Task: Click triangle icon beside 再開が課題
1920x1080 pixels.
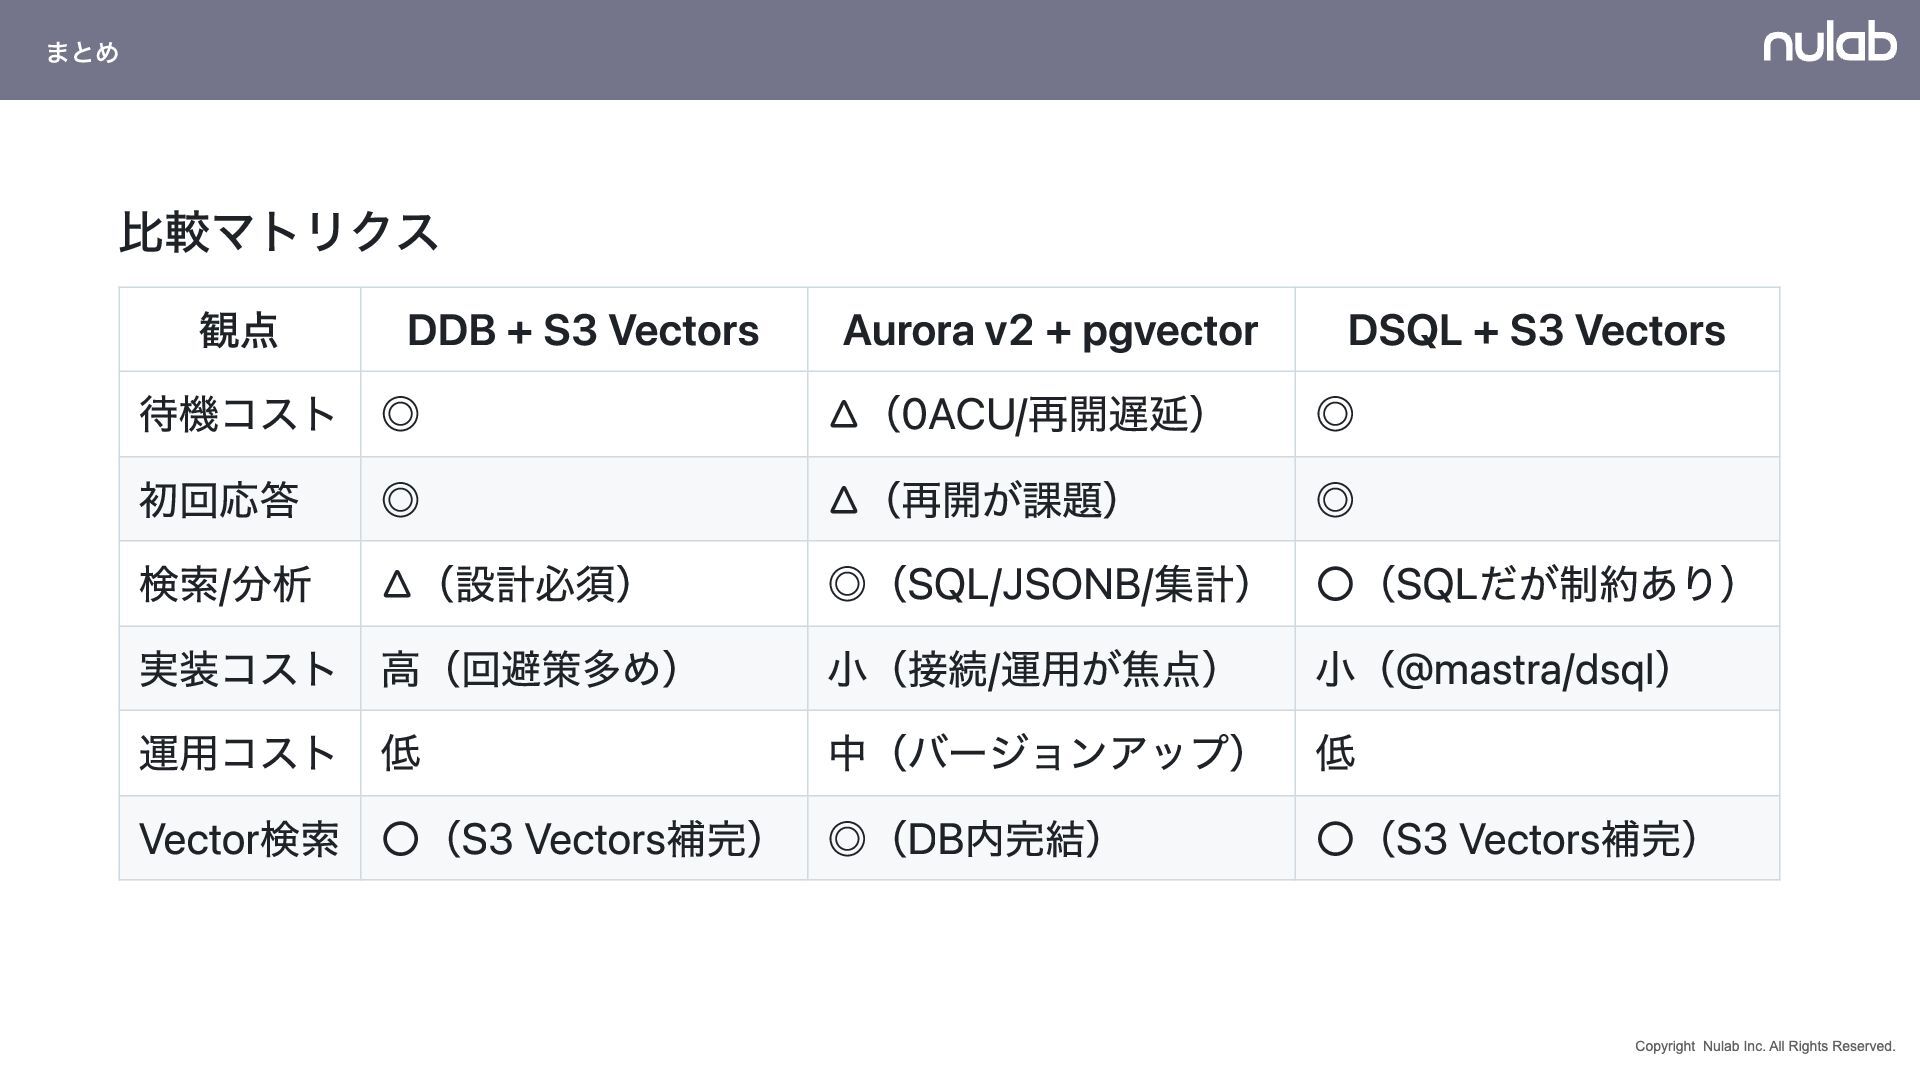Action: pyautogui.click(x=844, y=499)
